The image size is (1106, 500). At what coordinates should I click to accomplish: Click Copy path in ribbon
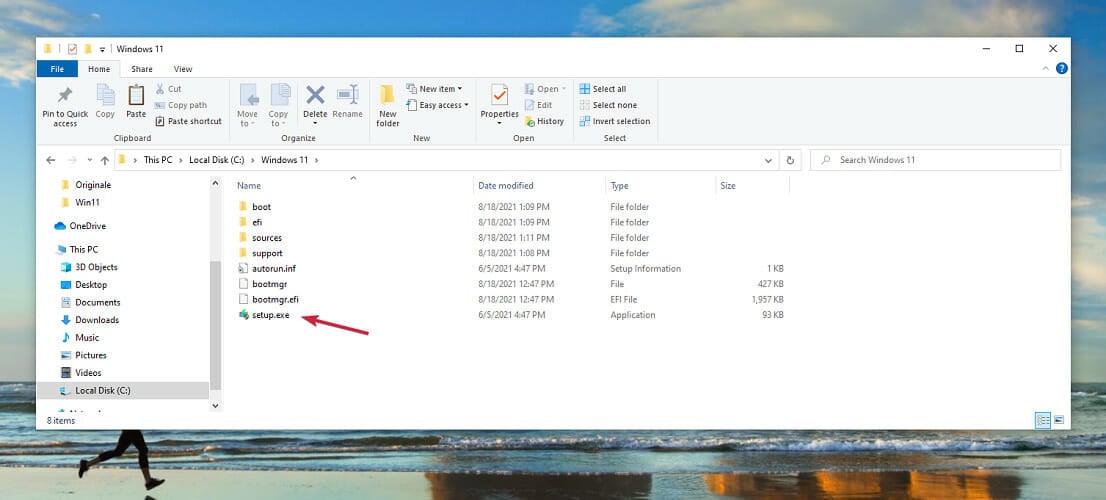click(181, 105)
